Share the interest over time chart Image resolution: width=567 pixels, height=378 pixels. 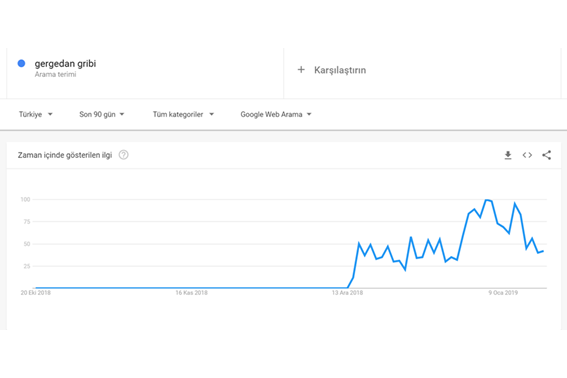pyautogui.click(x=546, y=155)
